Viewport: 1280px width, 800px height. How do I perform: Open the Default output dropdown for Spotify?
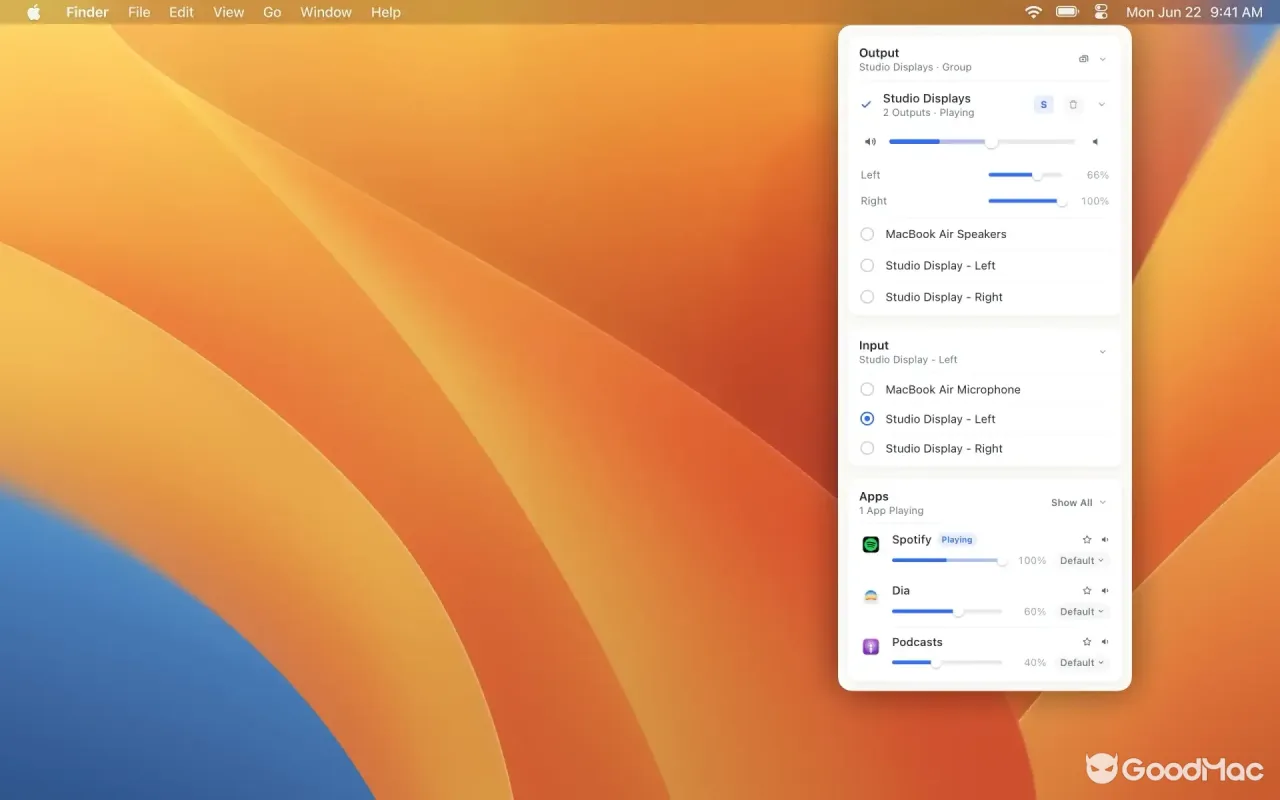pyautogui.click(x=1083, y=561)
